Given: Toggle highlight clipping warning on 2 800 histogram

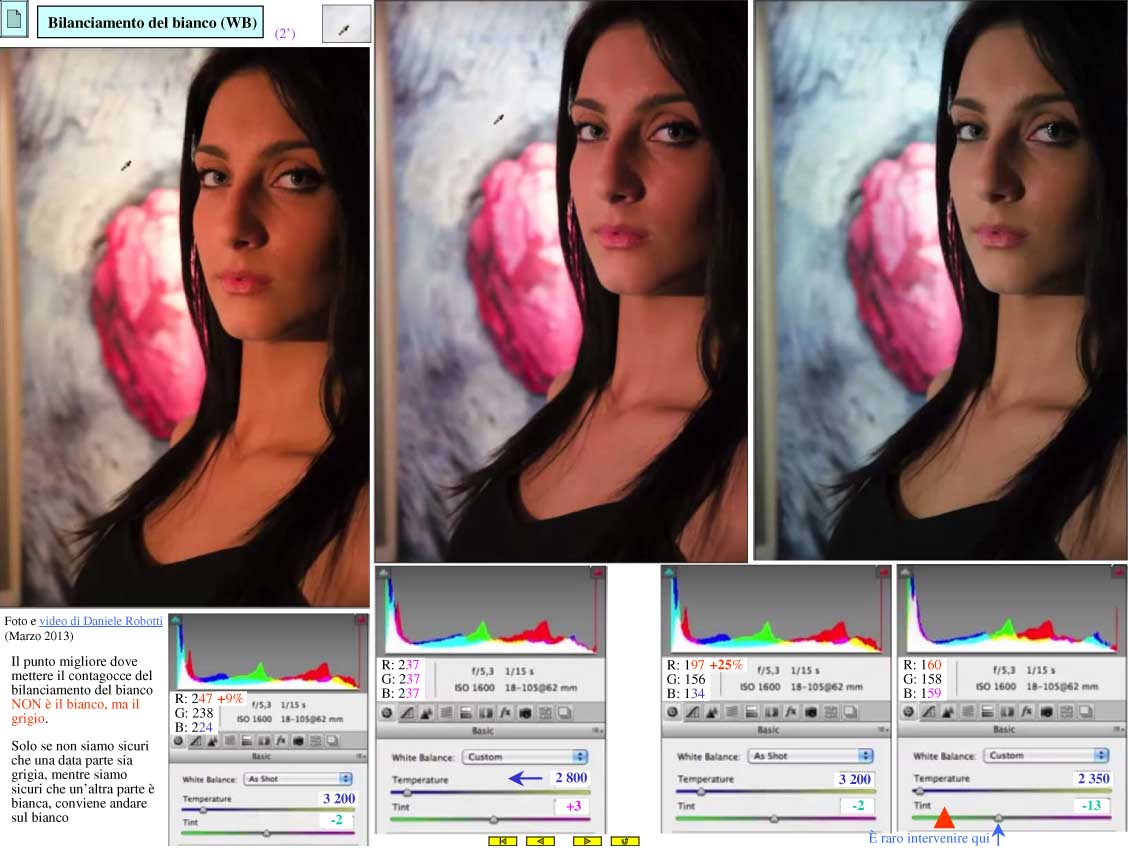Looking at the screenshot, I should [598, 572].
